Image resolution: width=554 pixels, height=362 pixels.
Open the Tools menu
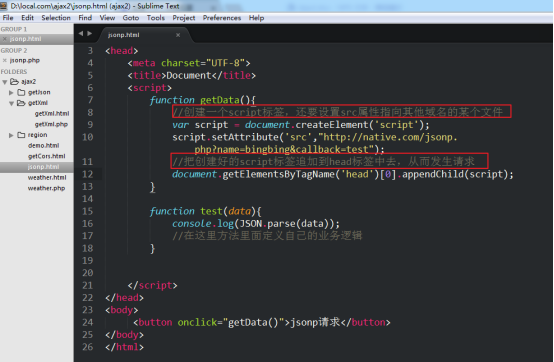click(x=156, y=18)
